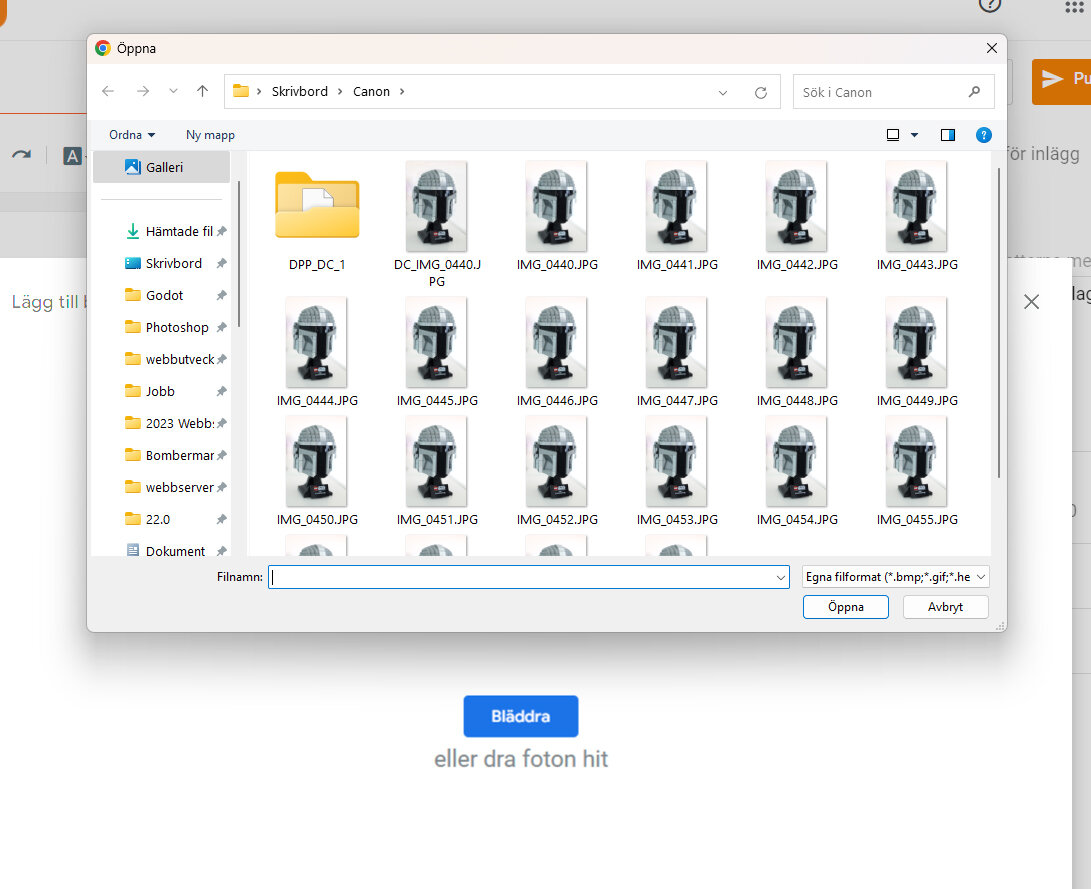The width and height of the screenshot is (1091, 889).
Task: Expand the Filnamn dropdown arrow
Action: pos(781,577)
